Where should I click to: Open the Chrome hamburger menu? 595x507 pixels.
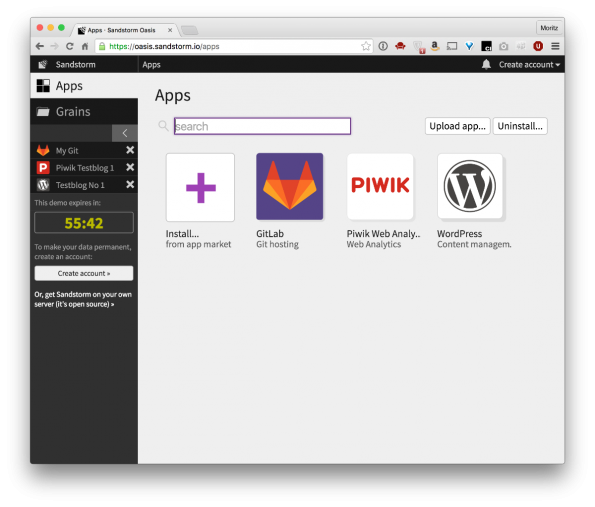(x=555, y=46)
